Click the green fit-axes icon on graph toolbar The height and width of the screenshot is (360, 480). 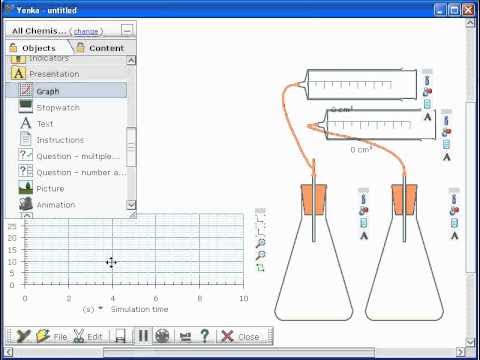[x=260, y=268]
